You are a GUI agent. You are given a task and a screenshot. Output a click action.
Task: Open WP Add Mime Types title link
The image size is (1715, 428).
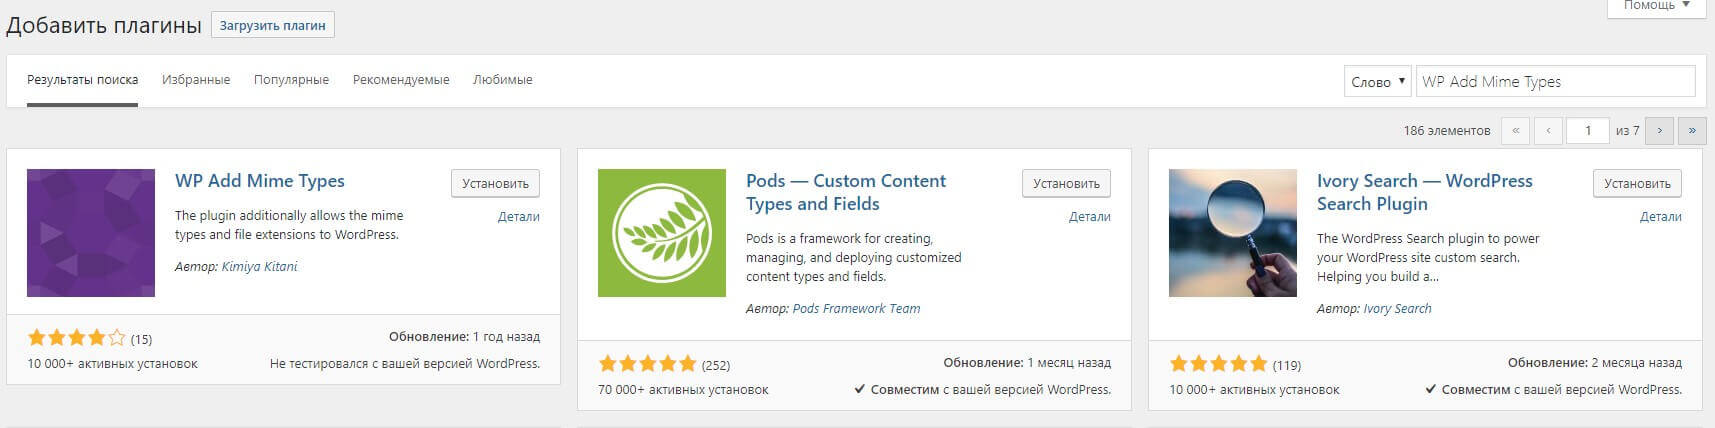pos(260,181)
